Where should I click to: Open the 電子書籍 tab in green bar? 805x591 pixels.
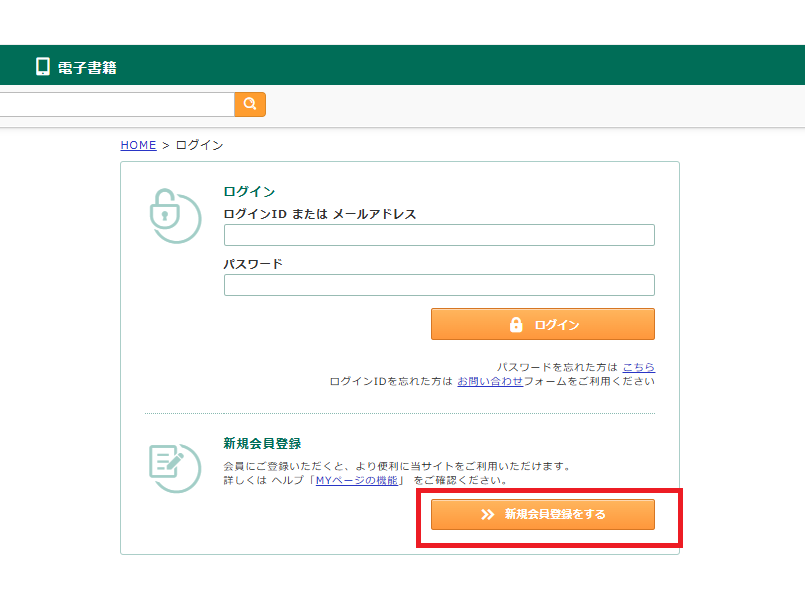point(87,68)
